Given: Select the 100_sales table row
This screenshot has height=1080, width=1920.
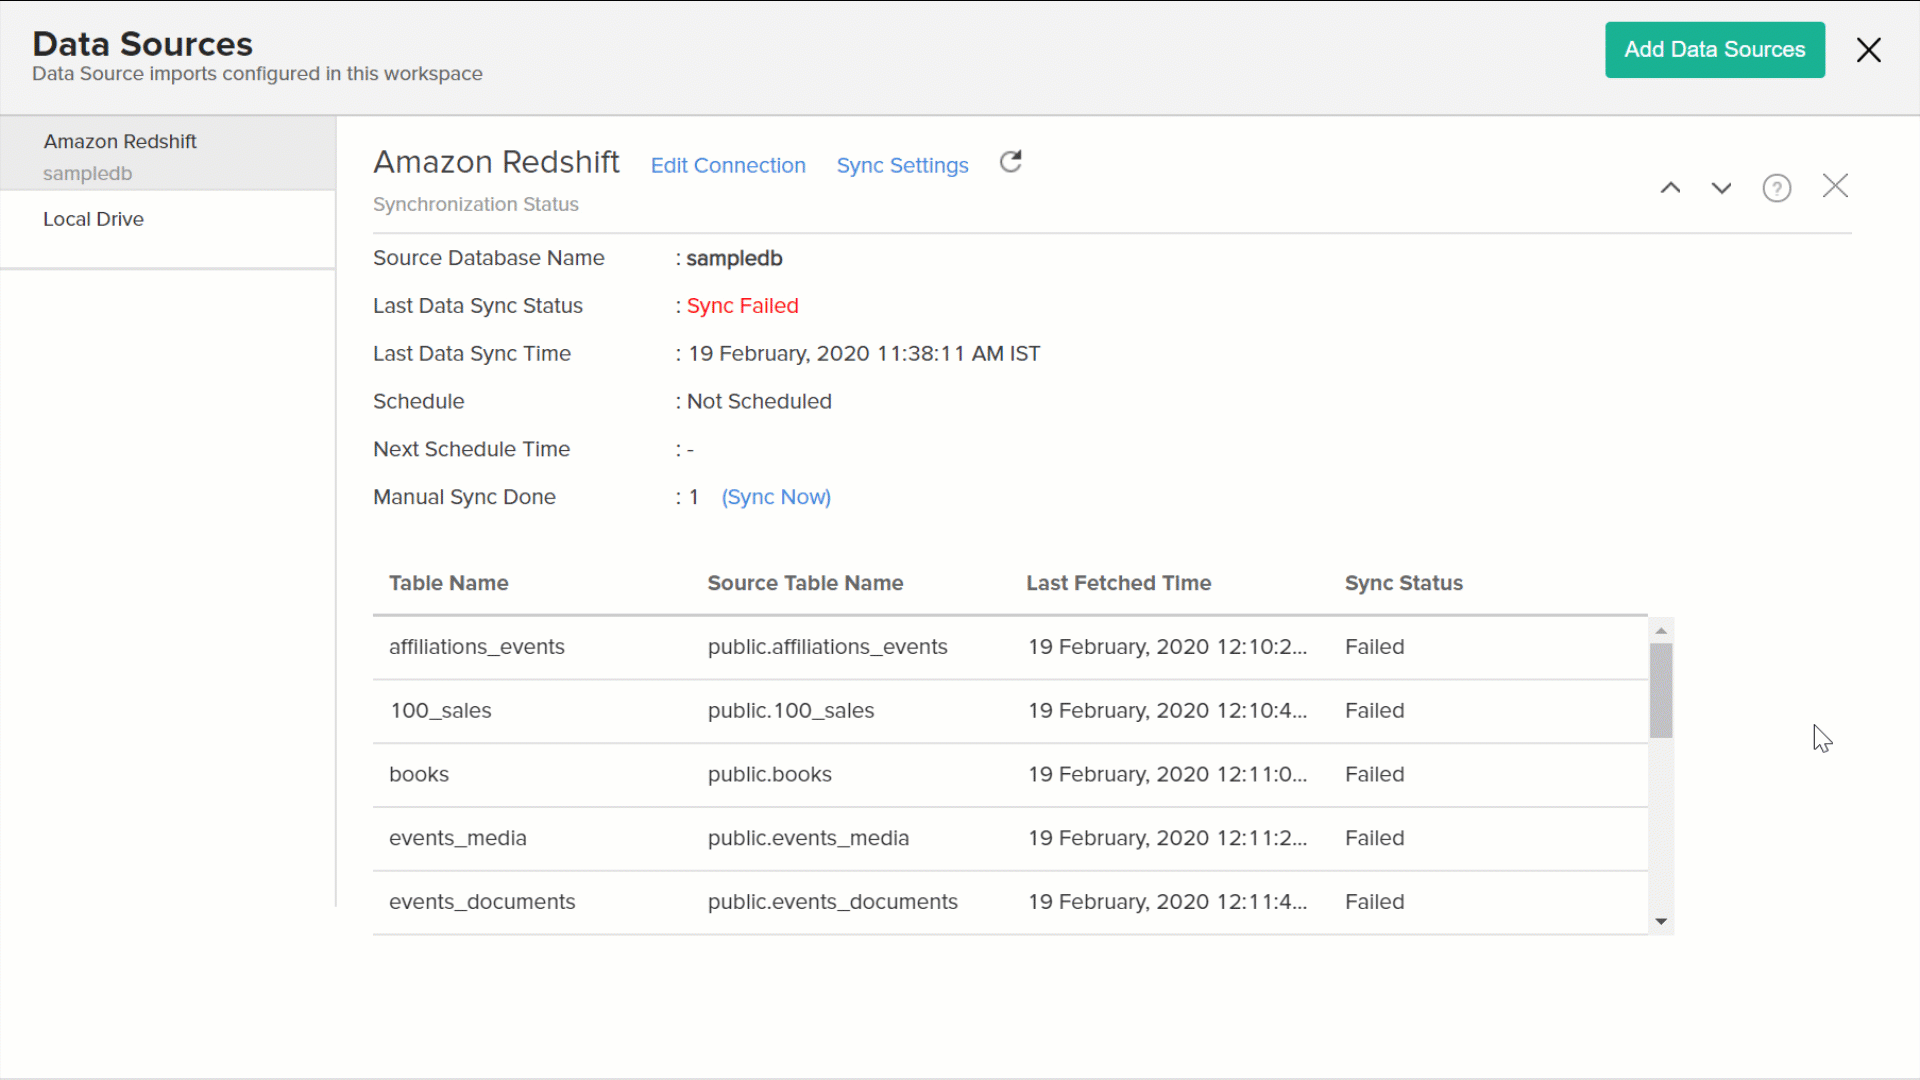Looking at the screenshot, I should click(x=441, y=711).
